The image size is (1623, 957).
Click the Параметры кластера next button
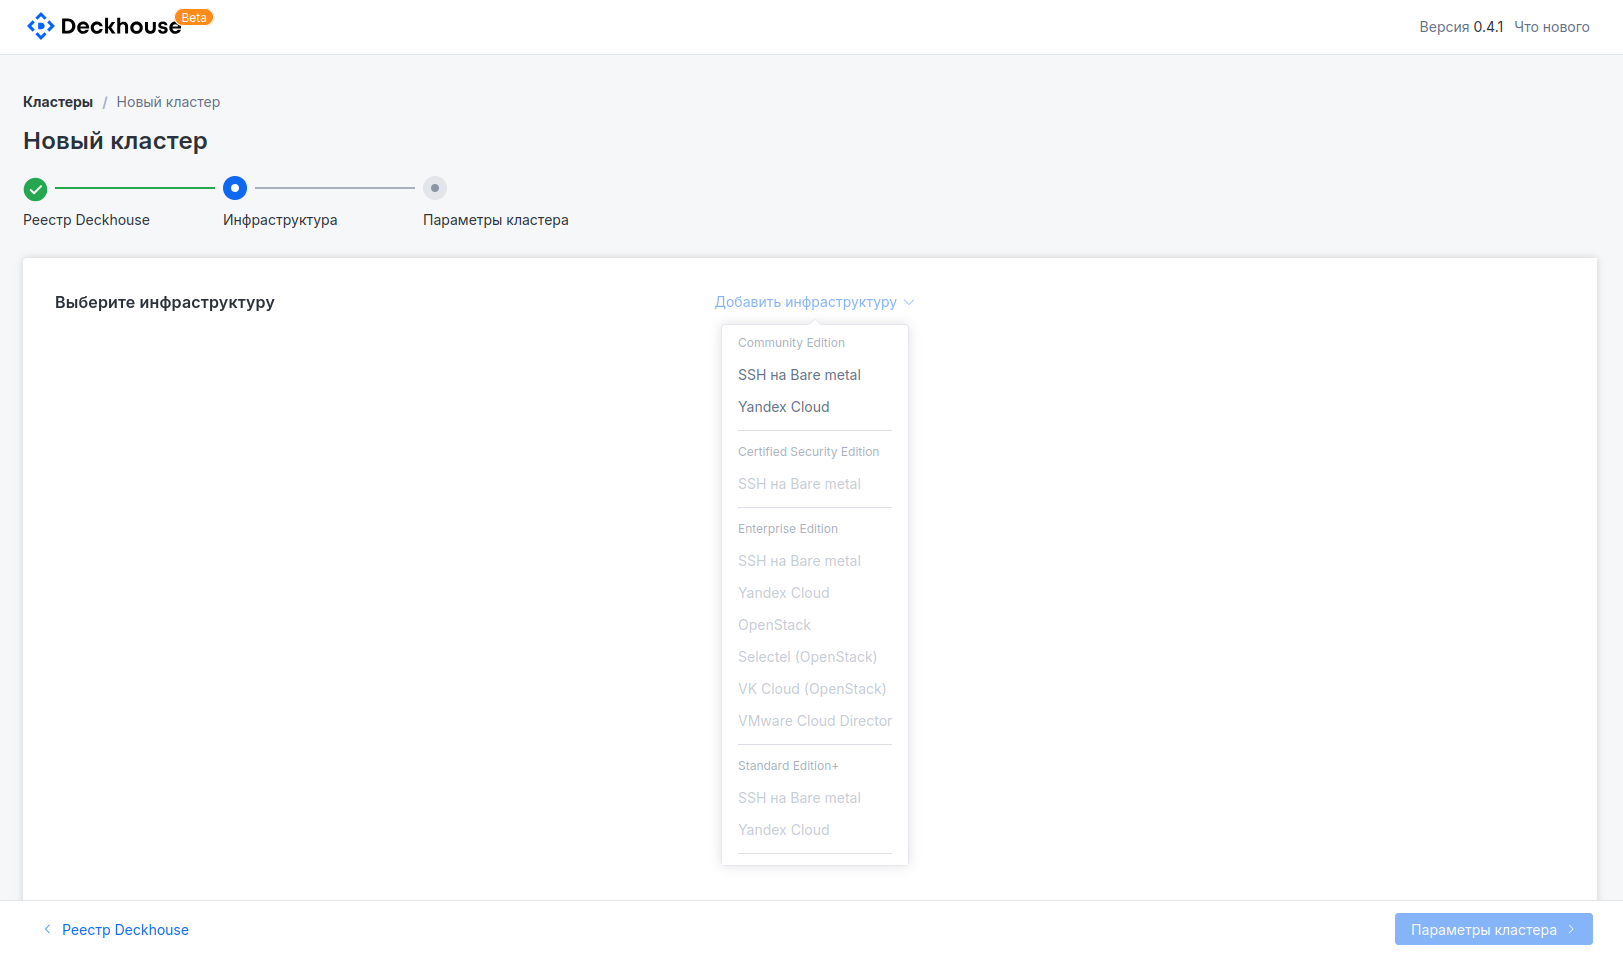pyautogui.click(x=1492, y=929)
